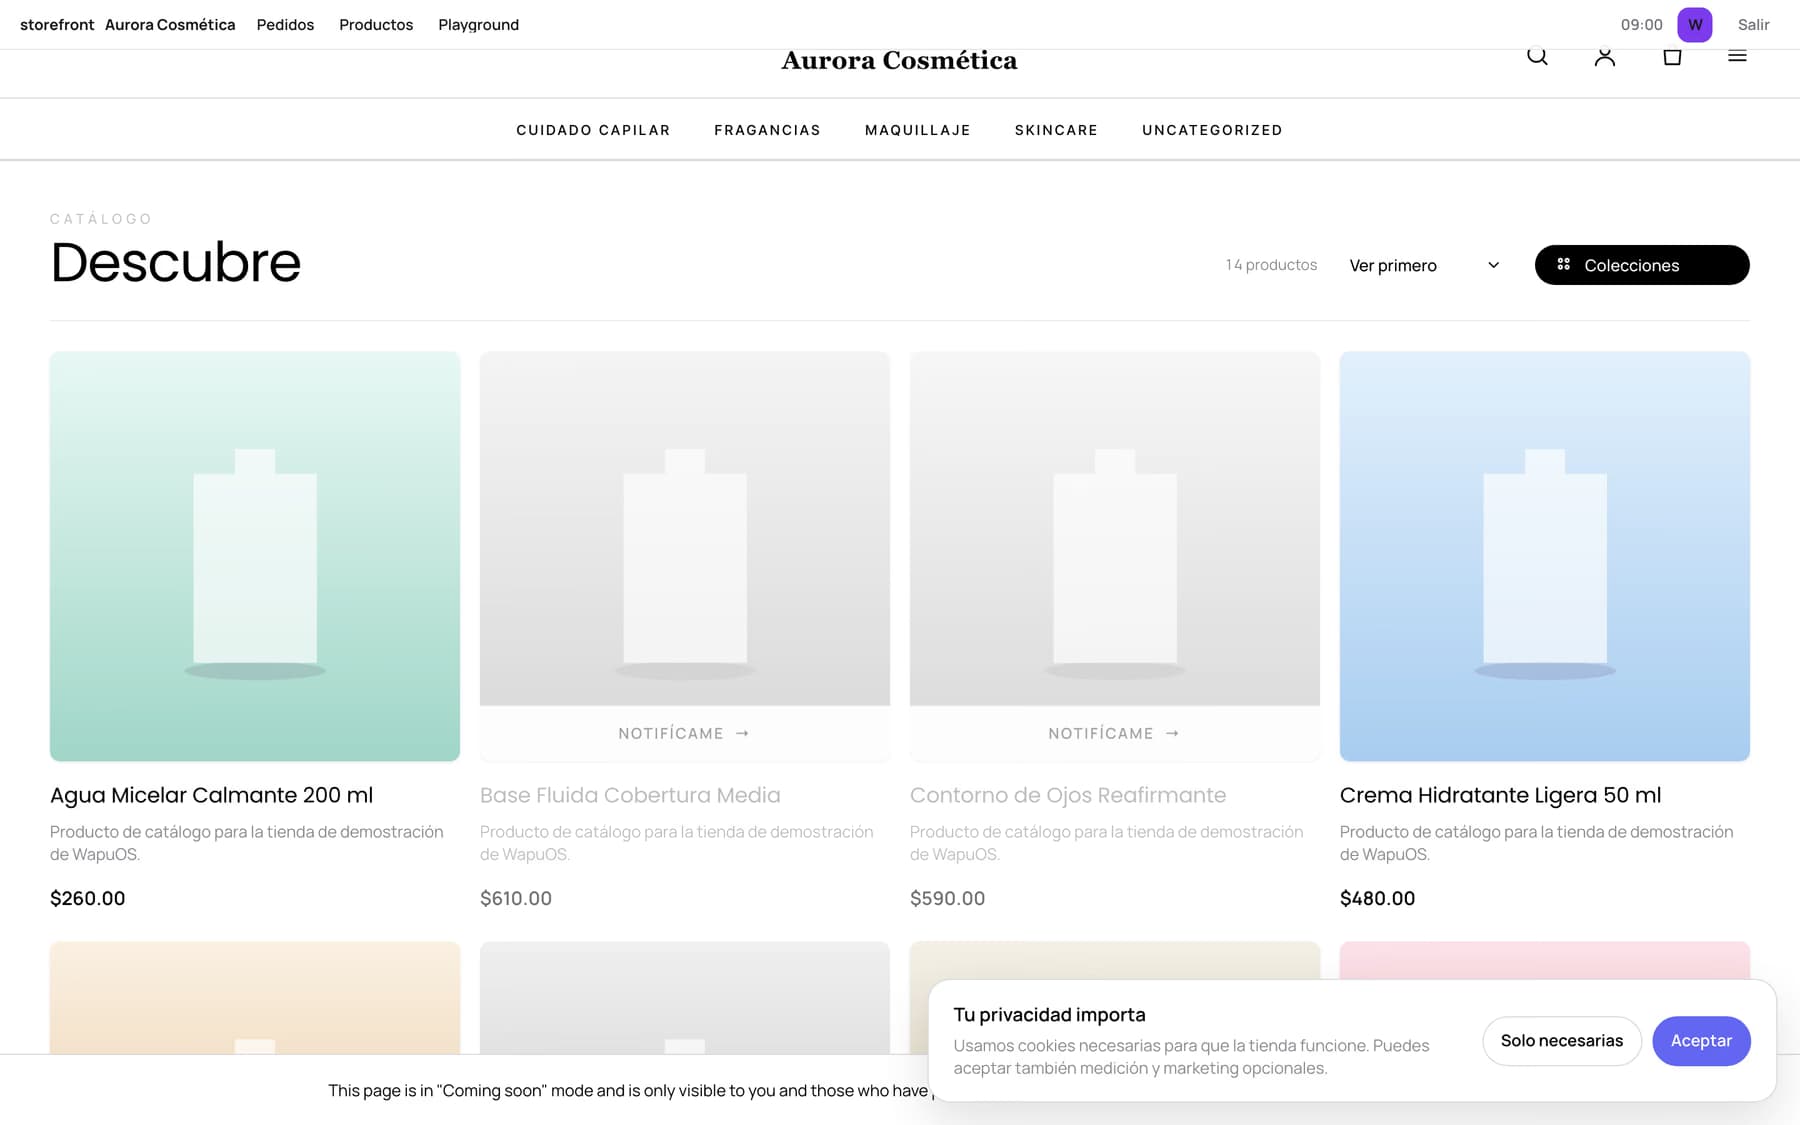Screen dimensions: 1800x1125
Task: Click the $480.00 price
Action: pos(1377,898)
